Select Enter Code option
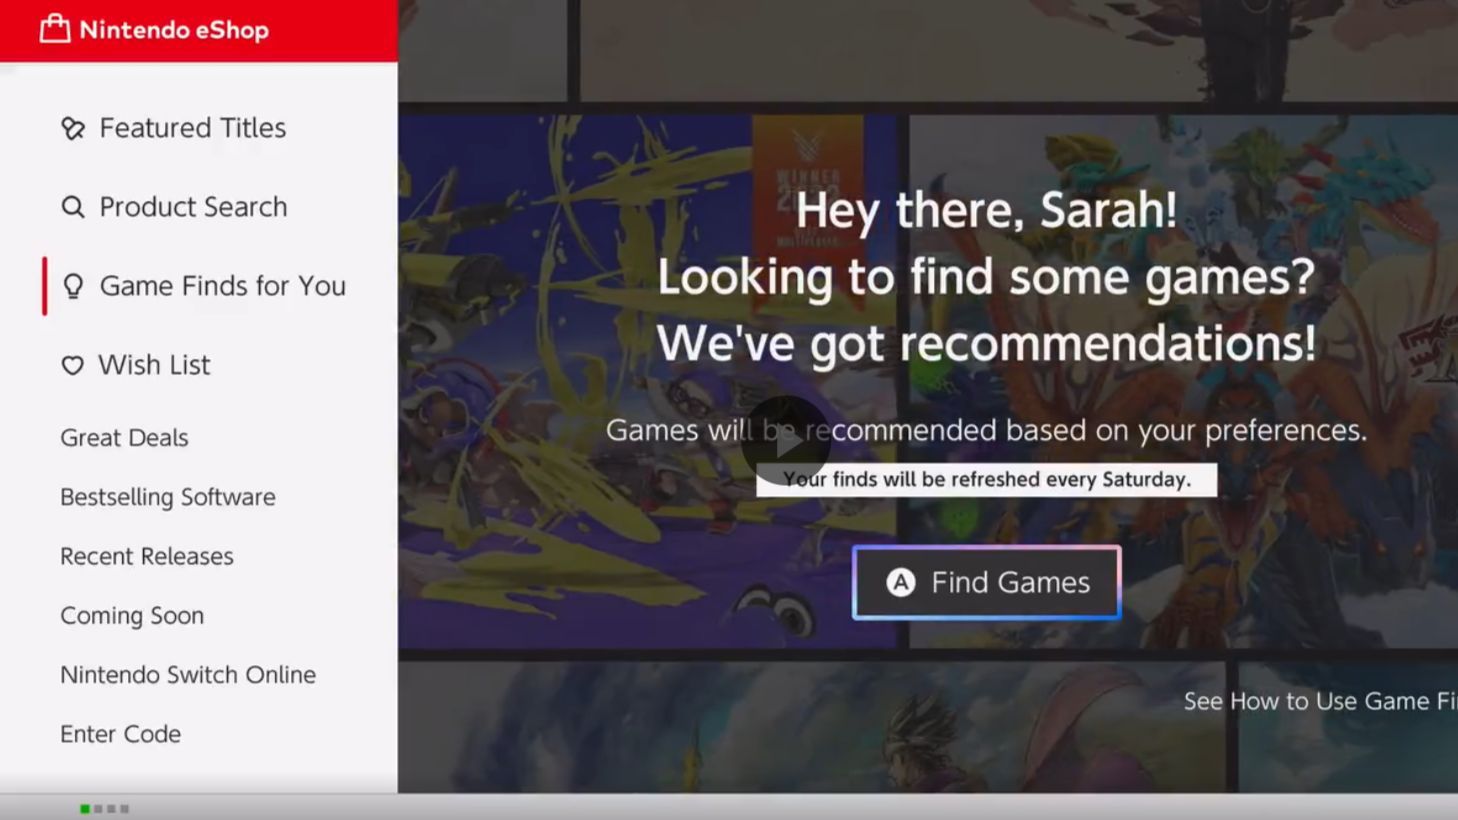 click(120, 734)
